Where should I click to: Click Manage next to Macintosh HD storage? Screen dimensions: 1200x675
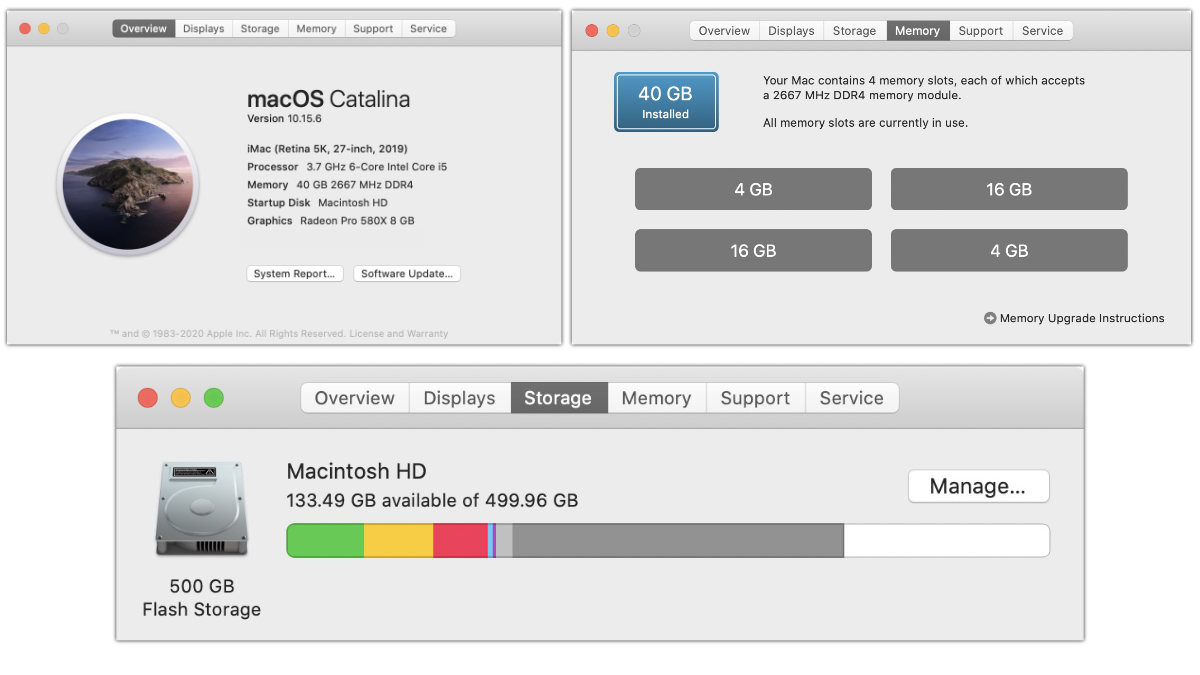(978, 487)
